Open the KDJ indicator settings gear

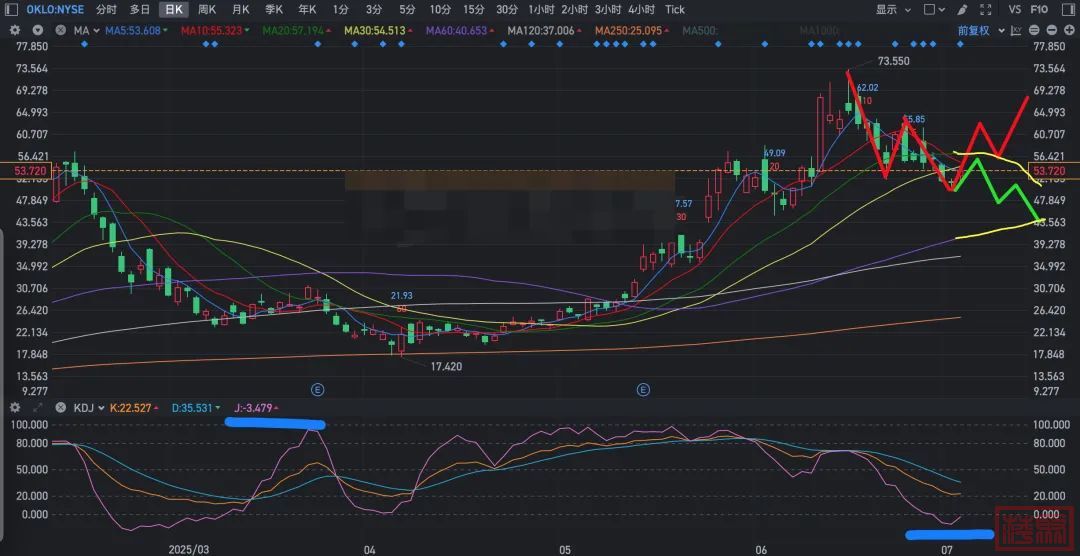click(15, 408)
